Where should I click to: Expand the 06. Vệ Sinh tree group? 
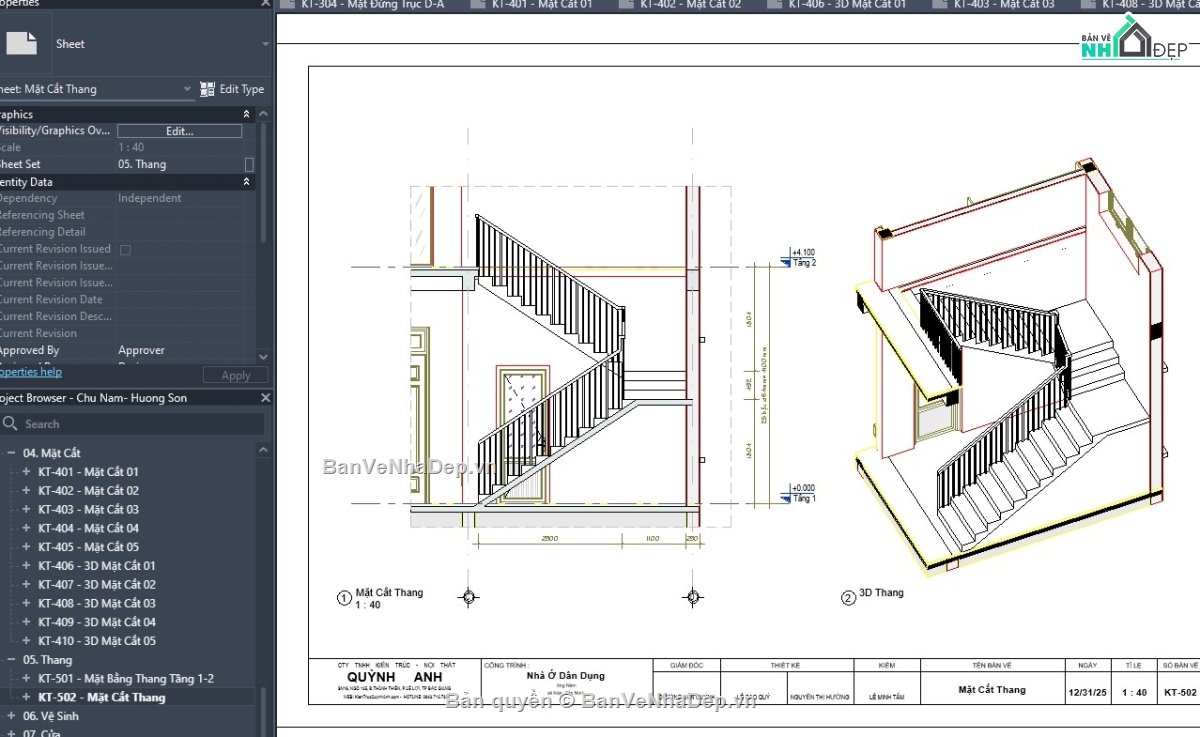10,716
